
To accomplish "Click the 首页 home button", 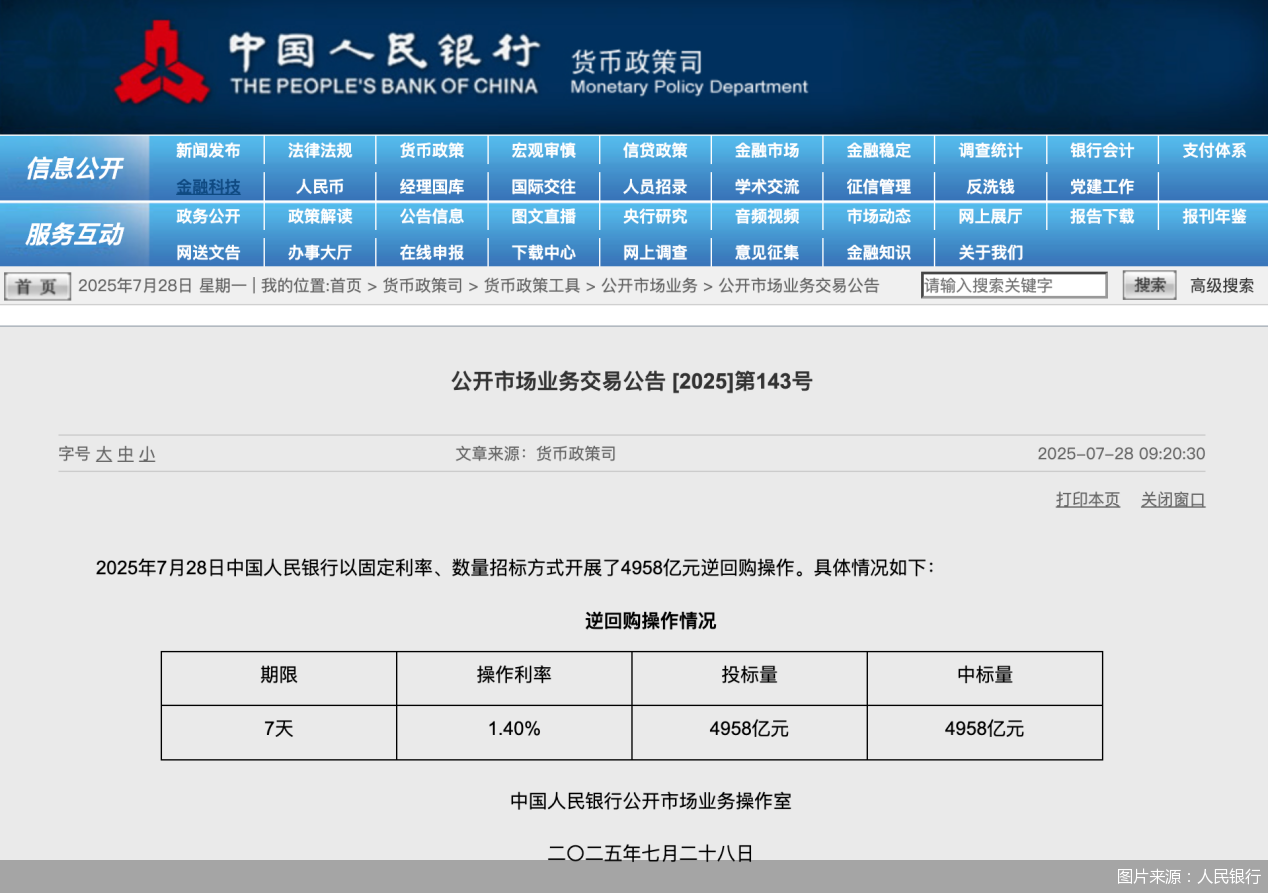I will click(x=37, y=287).
